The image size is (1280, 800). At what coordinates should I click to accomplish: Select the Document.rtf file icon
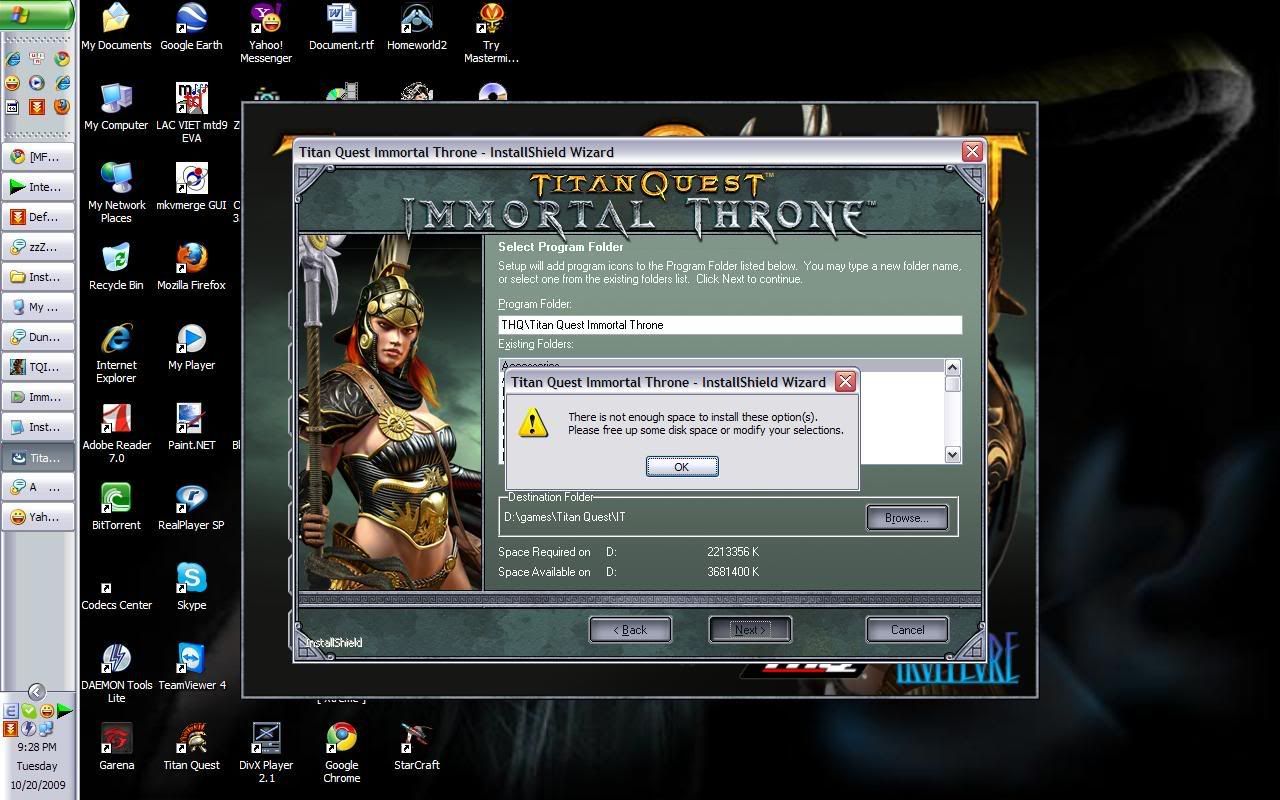tap(341, 27)
